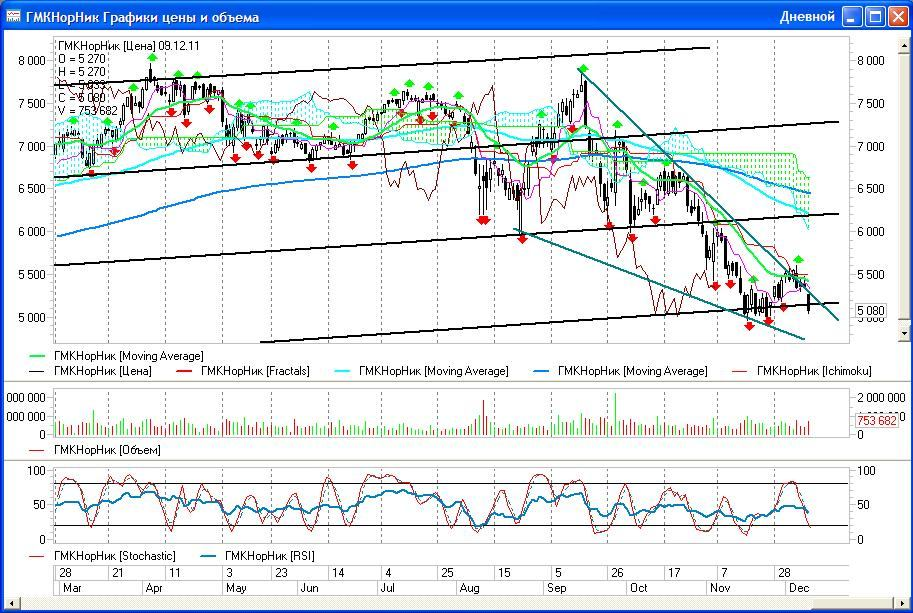The height and width of the screenshot is (613, 913).
Task: Click the 2 000 000 label on volume axis
Action: click(881, 398)
